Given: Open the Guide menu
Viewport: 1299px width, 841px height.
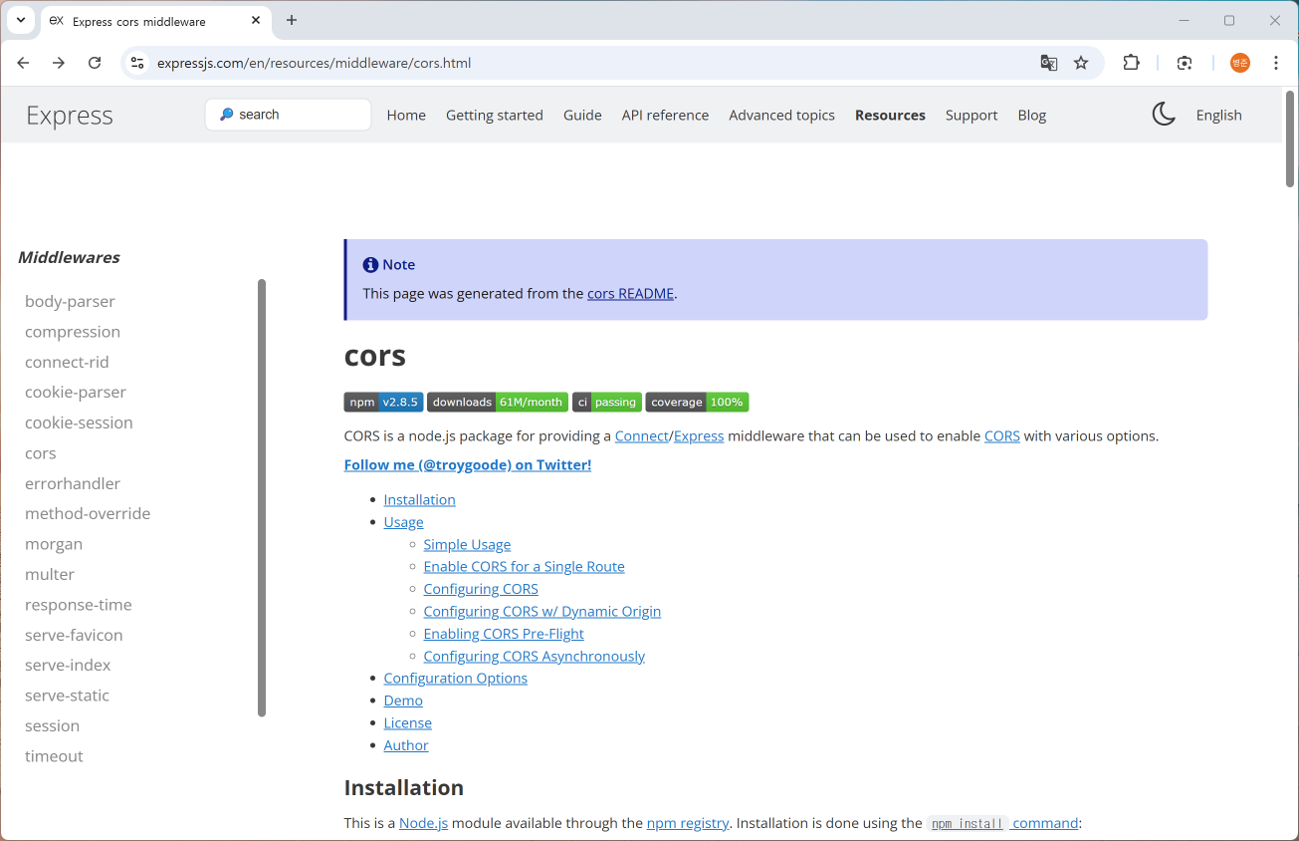Looking at the screenshot, I should tap(582, 115).
